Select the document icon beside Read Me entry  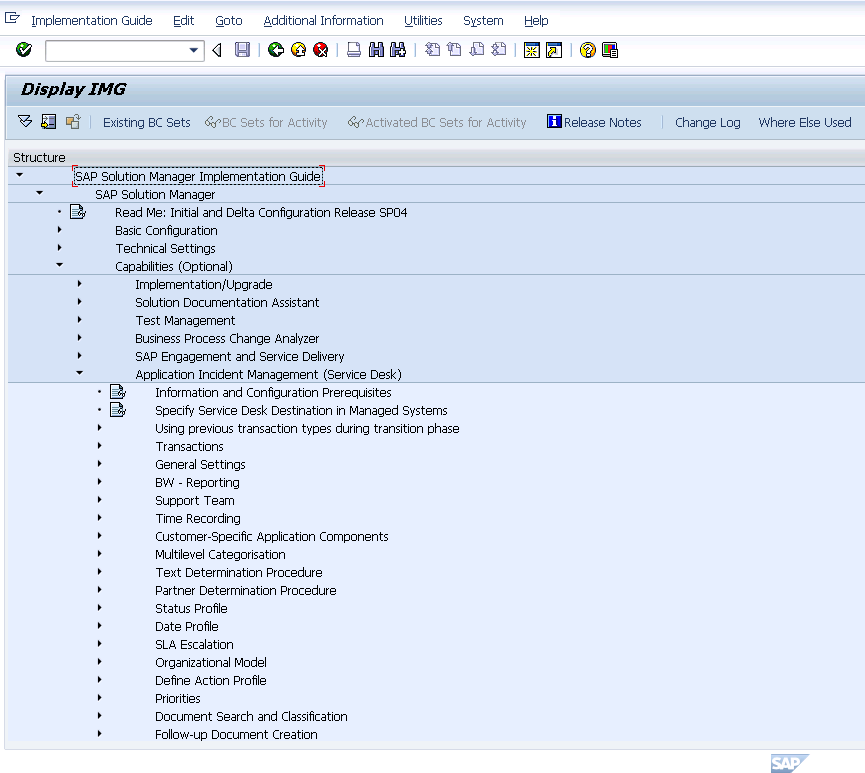pyautogui.click(x=79, y=211)
